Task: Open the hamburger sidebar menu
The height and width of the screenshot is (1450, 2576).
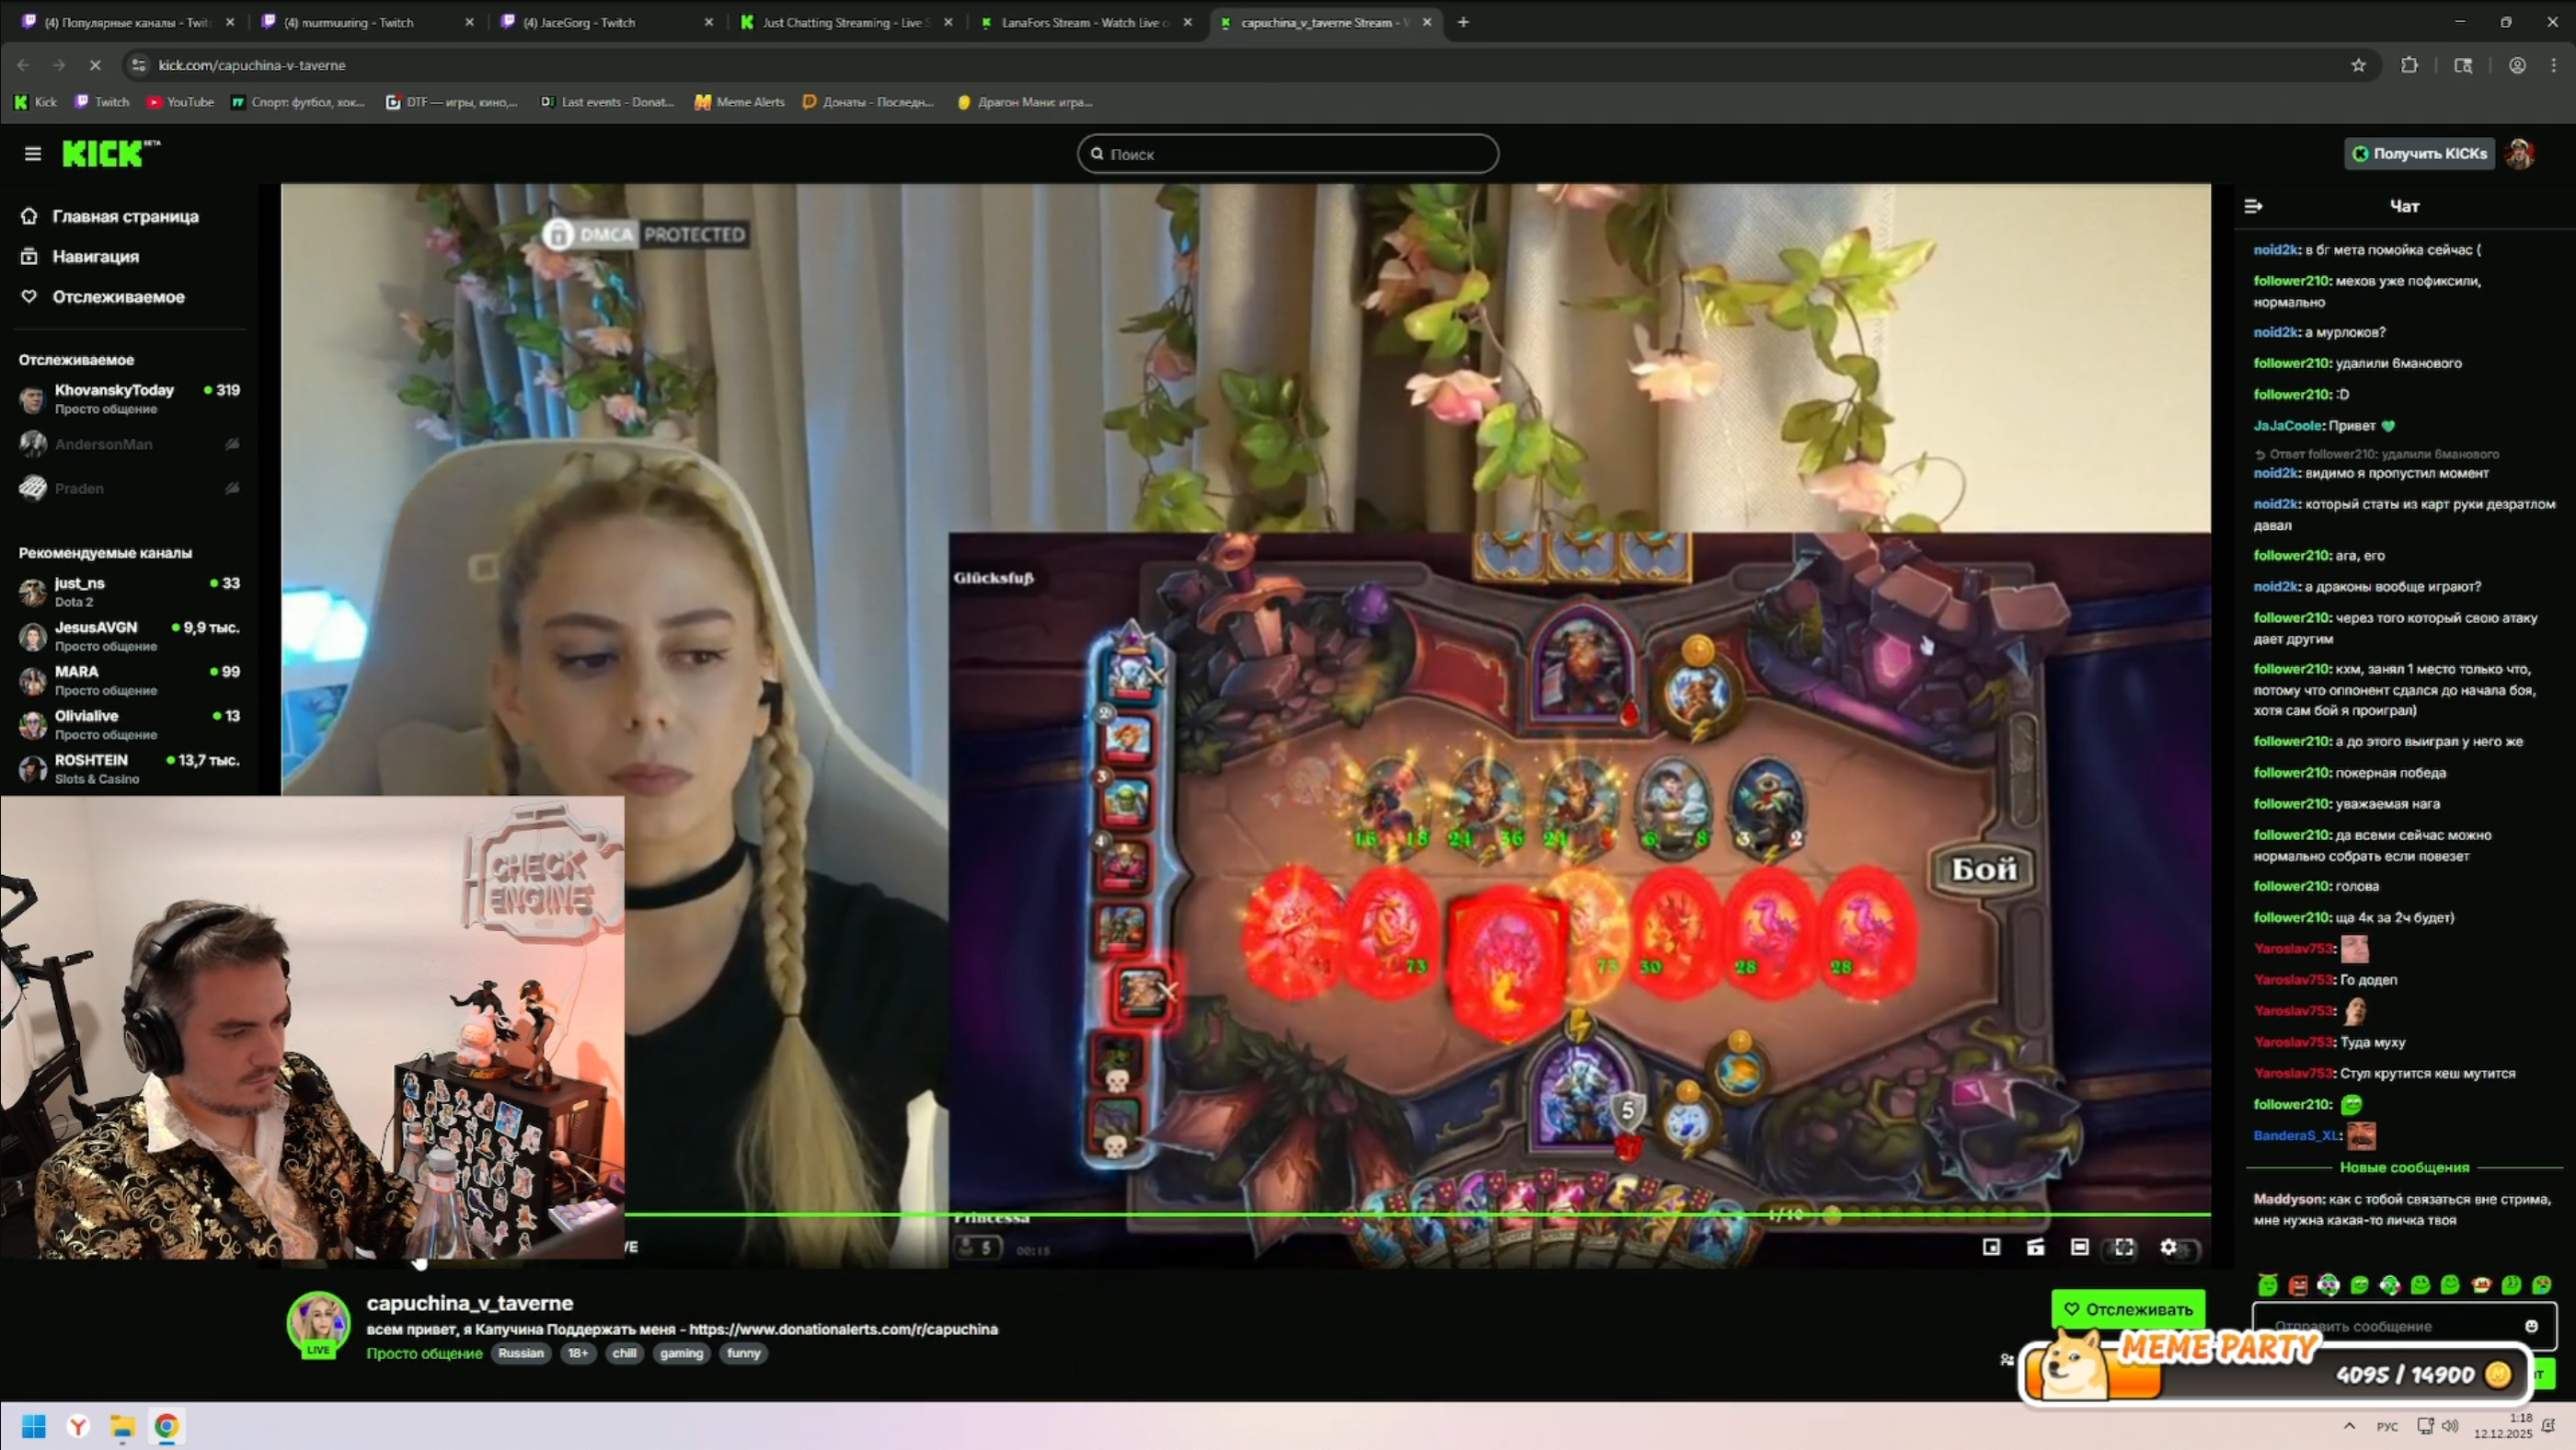Action: (33, 154)
